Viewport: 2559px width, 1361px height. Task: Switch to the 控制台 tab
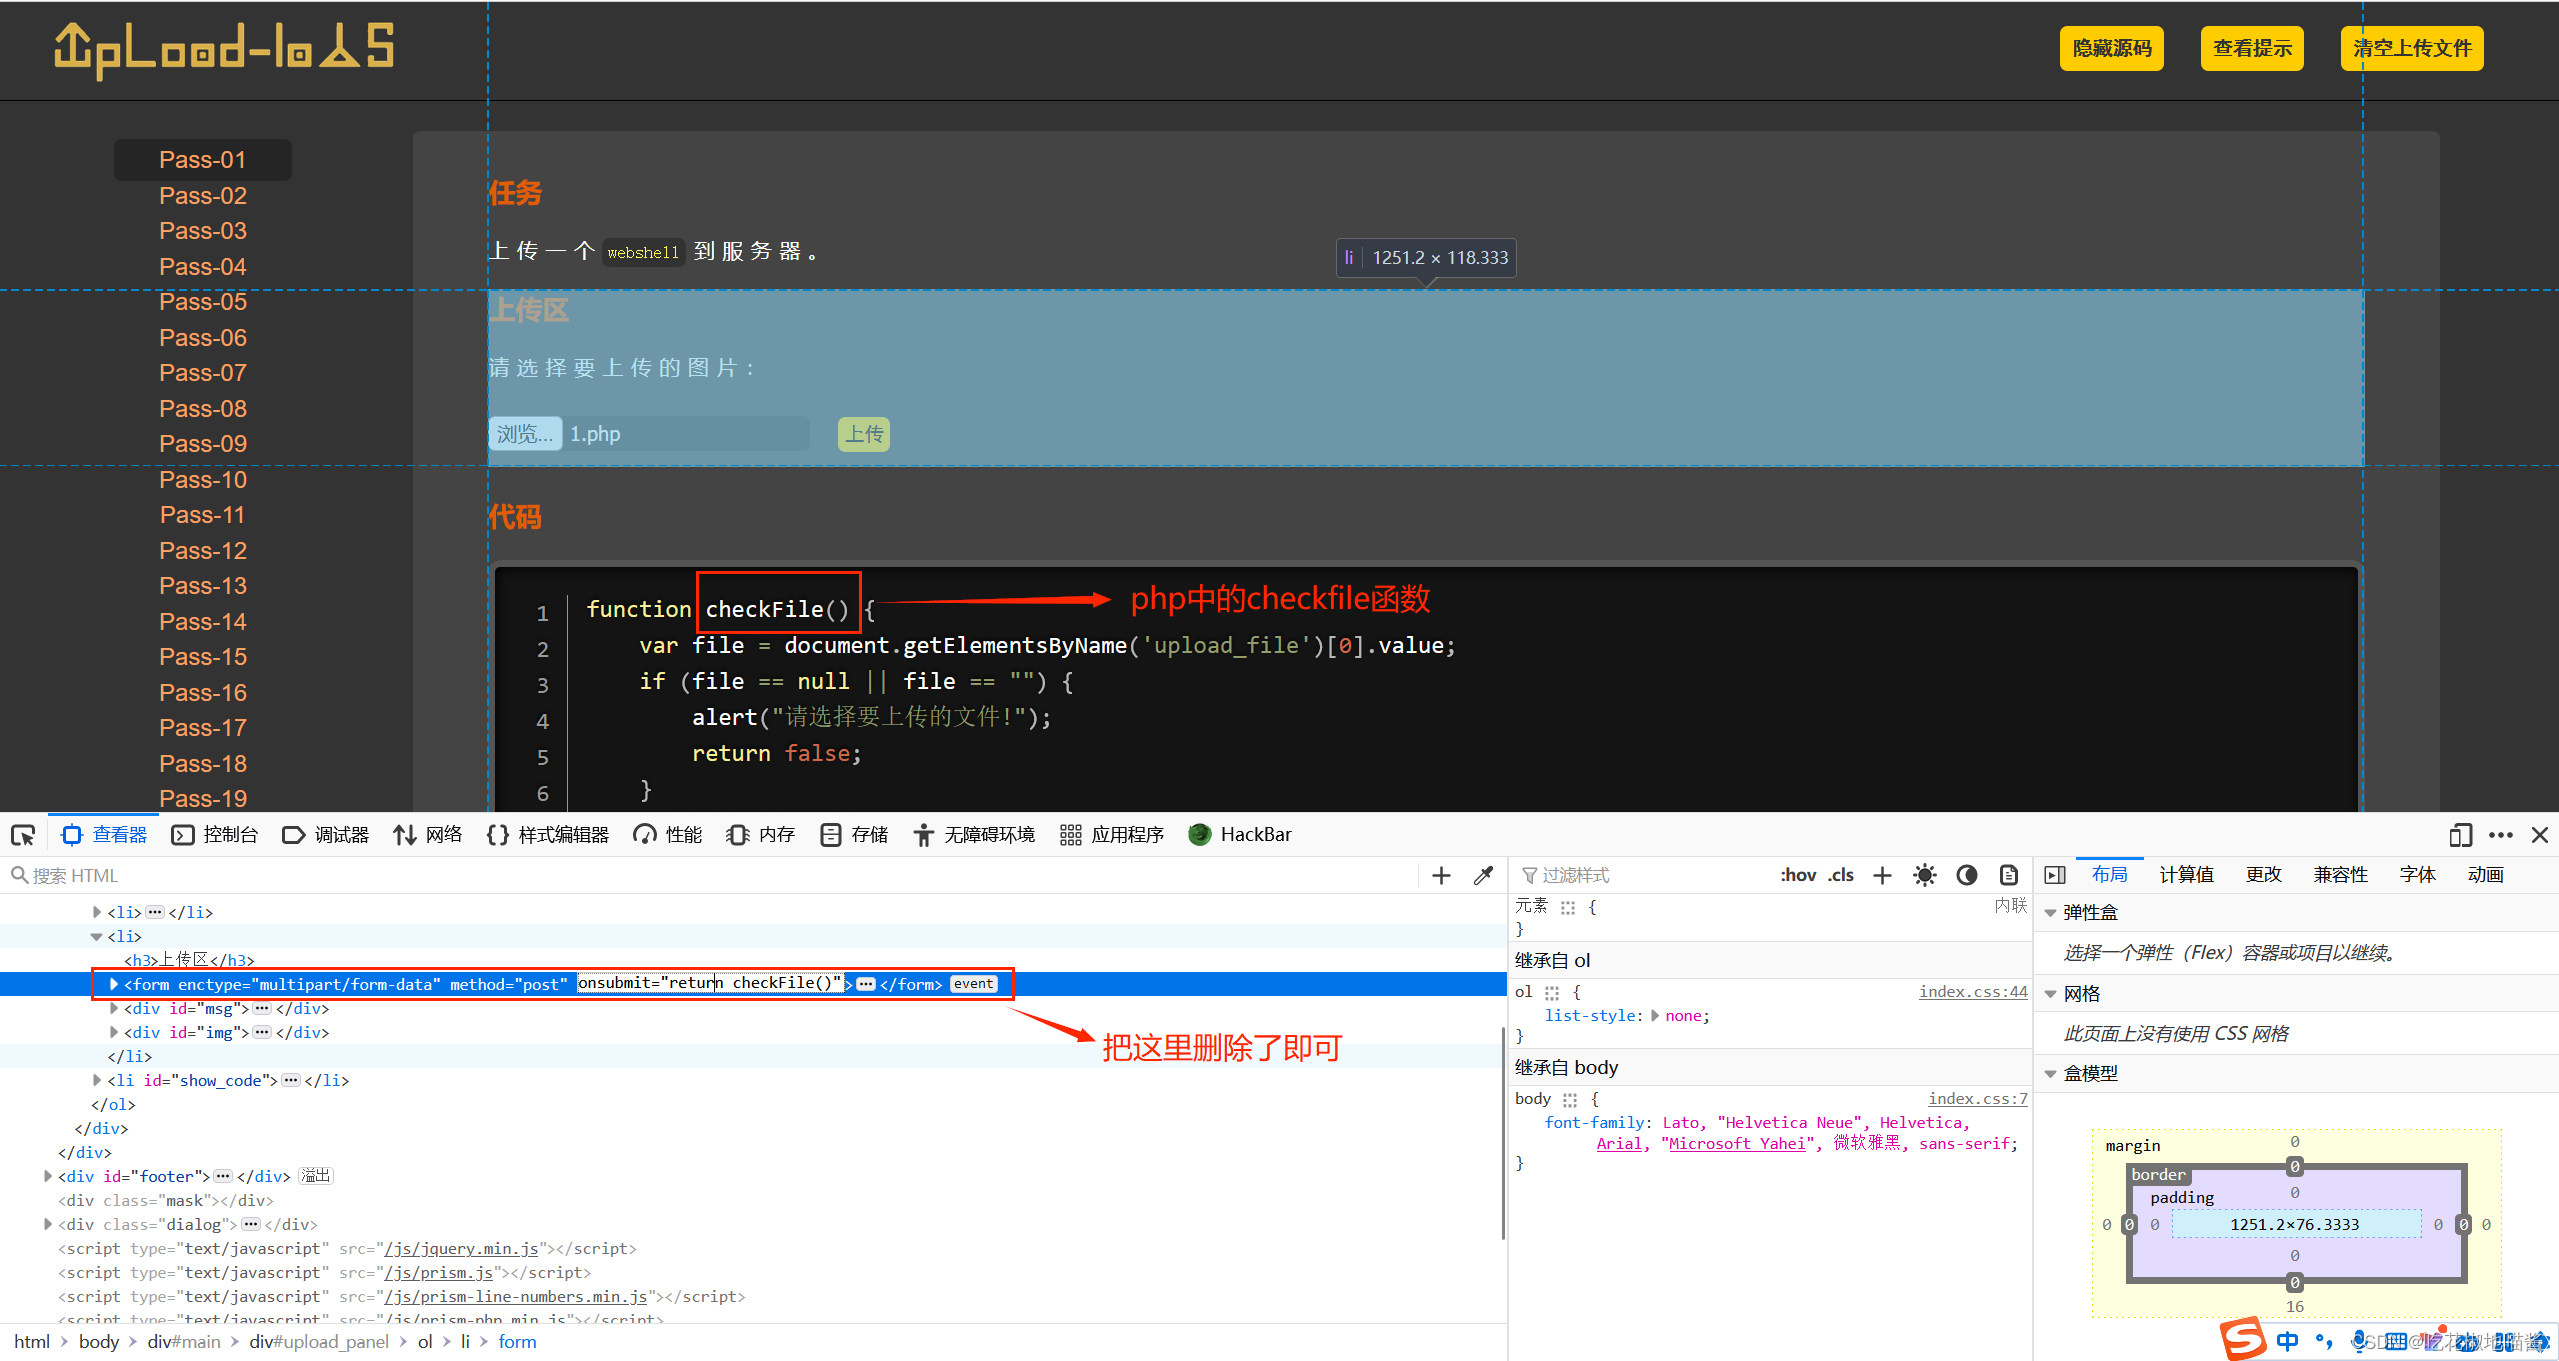pyautogui.click(x=215, y=835)
